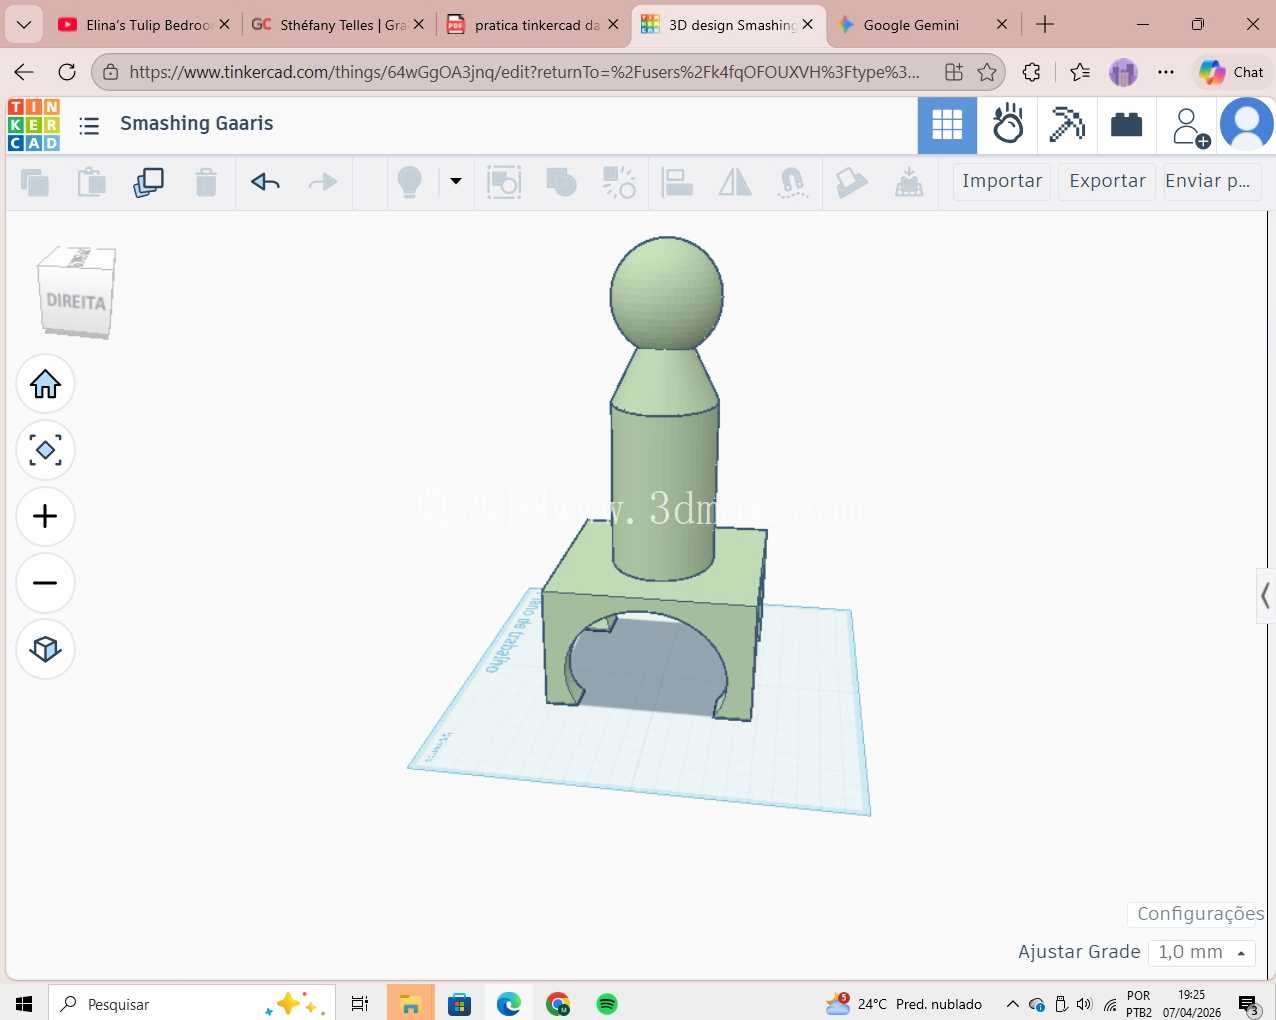
Task: Go back in browser
Action: point(24,72)
